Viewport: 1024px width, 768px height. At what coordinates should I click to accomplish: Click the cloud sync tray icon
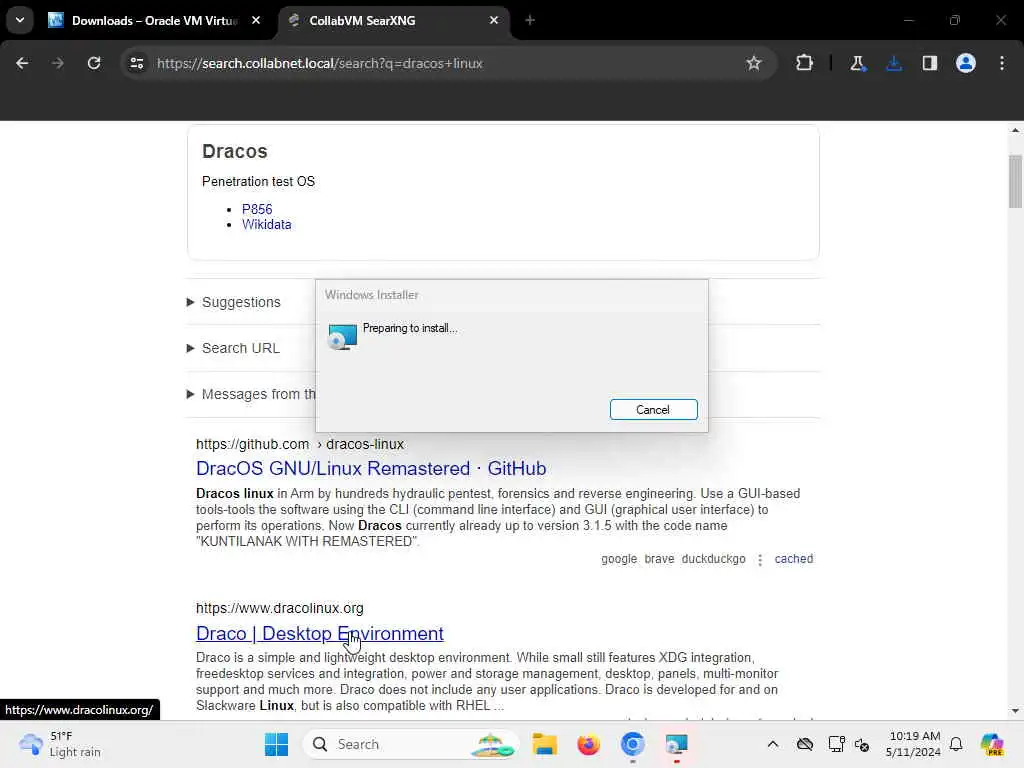click(805, 744)
